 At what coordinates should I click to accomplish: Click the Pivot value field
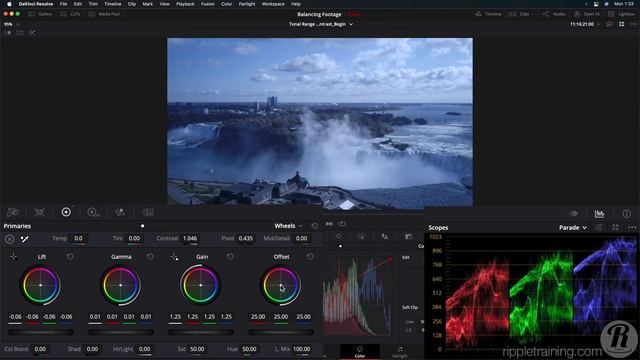tap(245, 238)
